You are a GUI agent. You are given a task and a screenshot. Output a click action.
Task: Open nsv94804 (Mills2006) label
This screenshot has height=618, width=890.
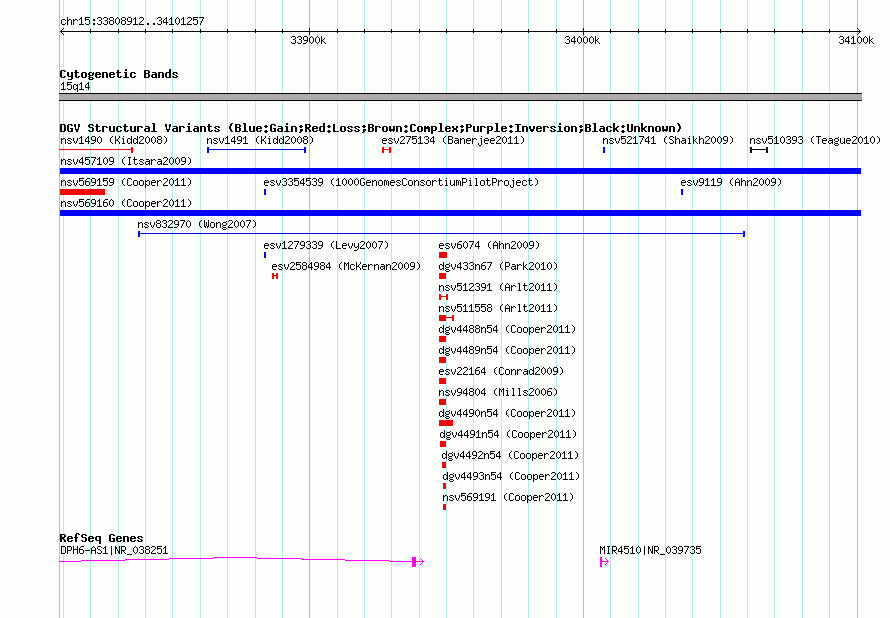498,392
